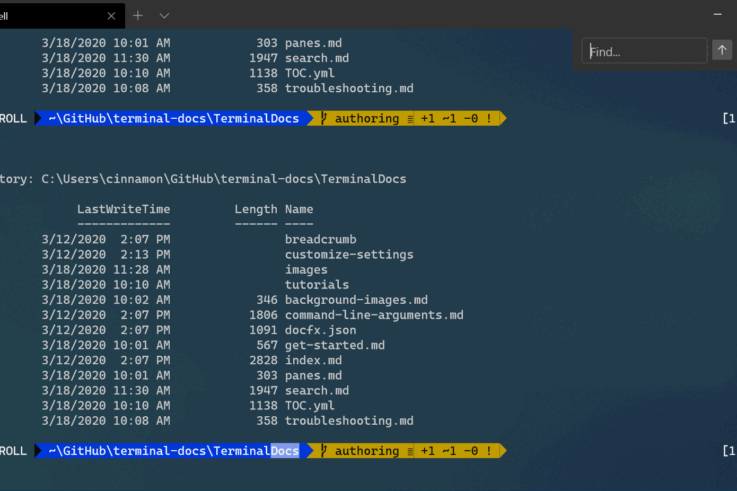Viewport: 737px width, 491px height.
Task: Click 'TOC.yml' in the lower listing
Action: [x=310, y=405]
